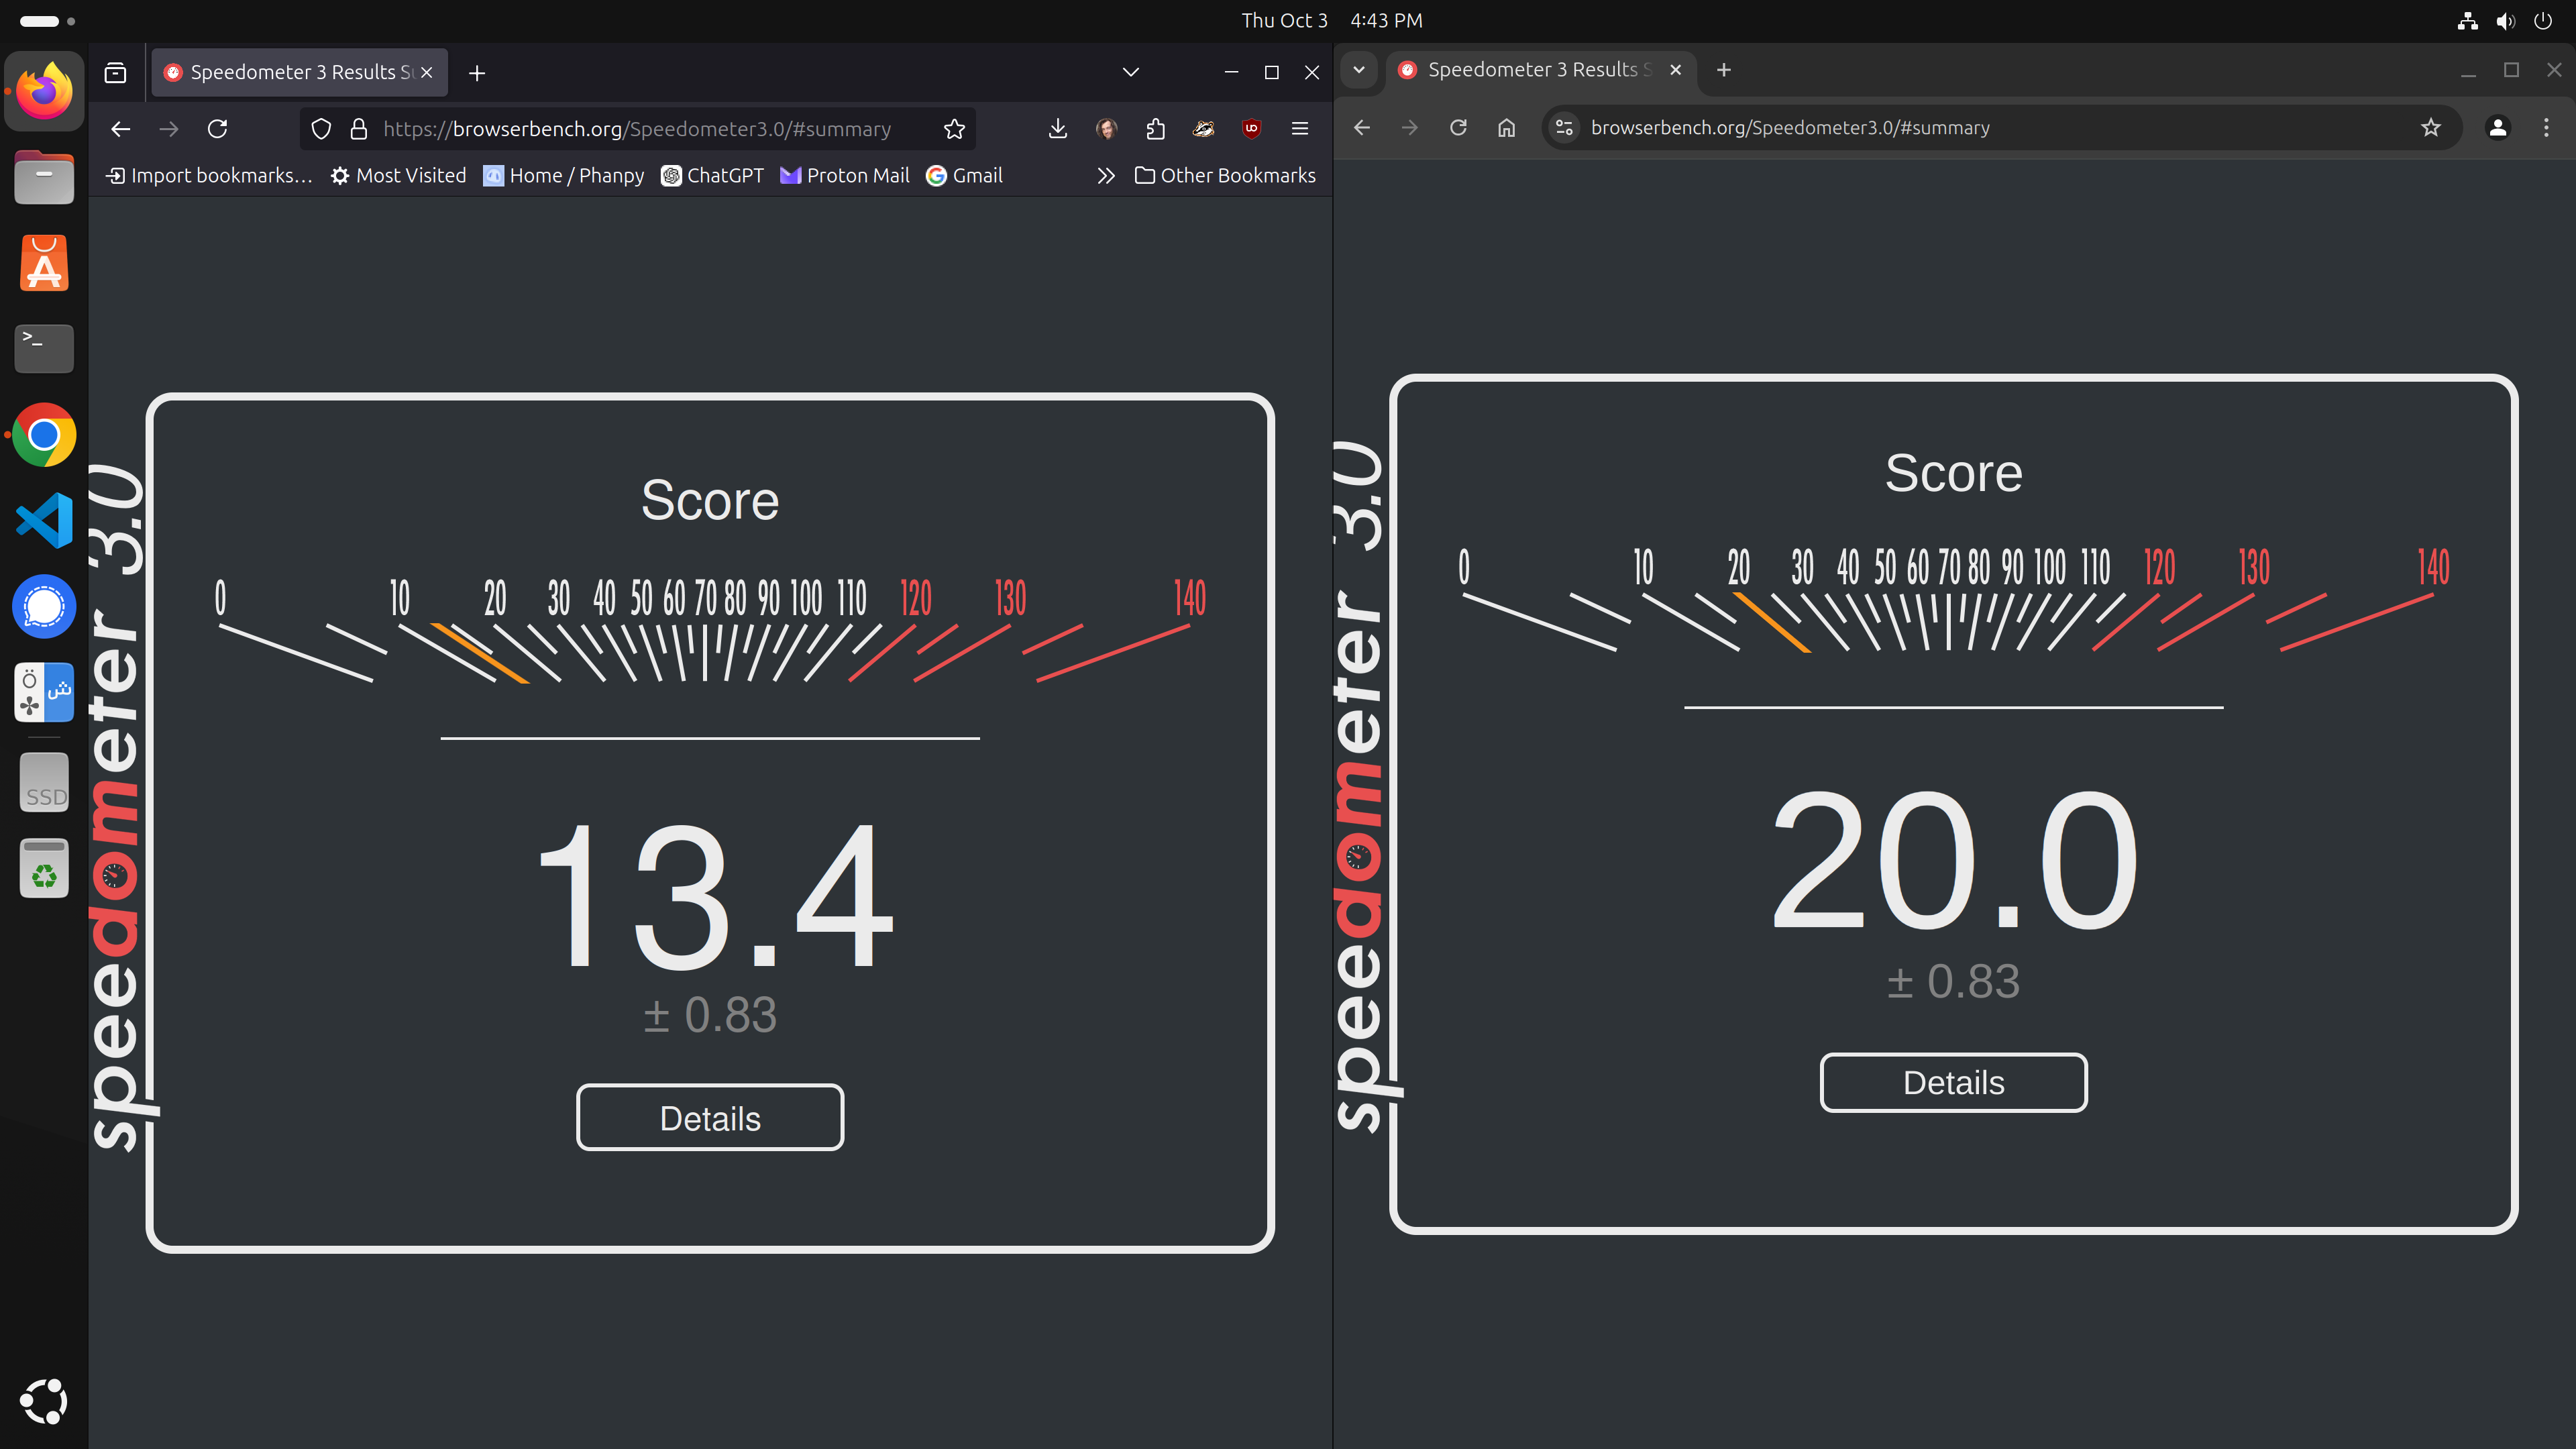The width and height of the screenshot is (2576, 1449).
Task: Open Gmail bookmark
Action: point(964,175)
